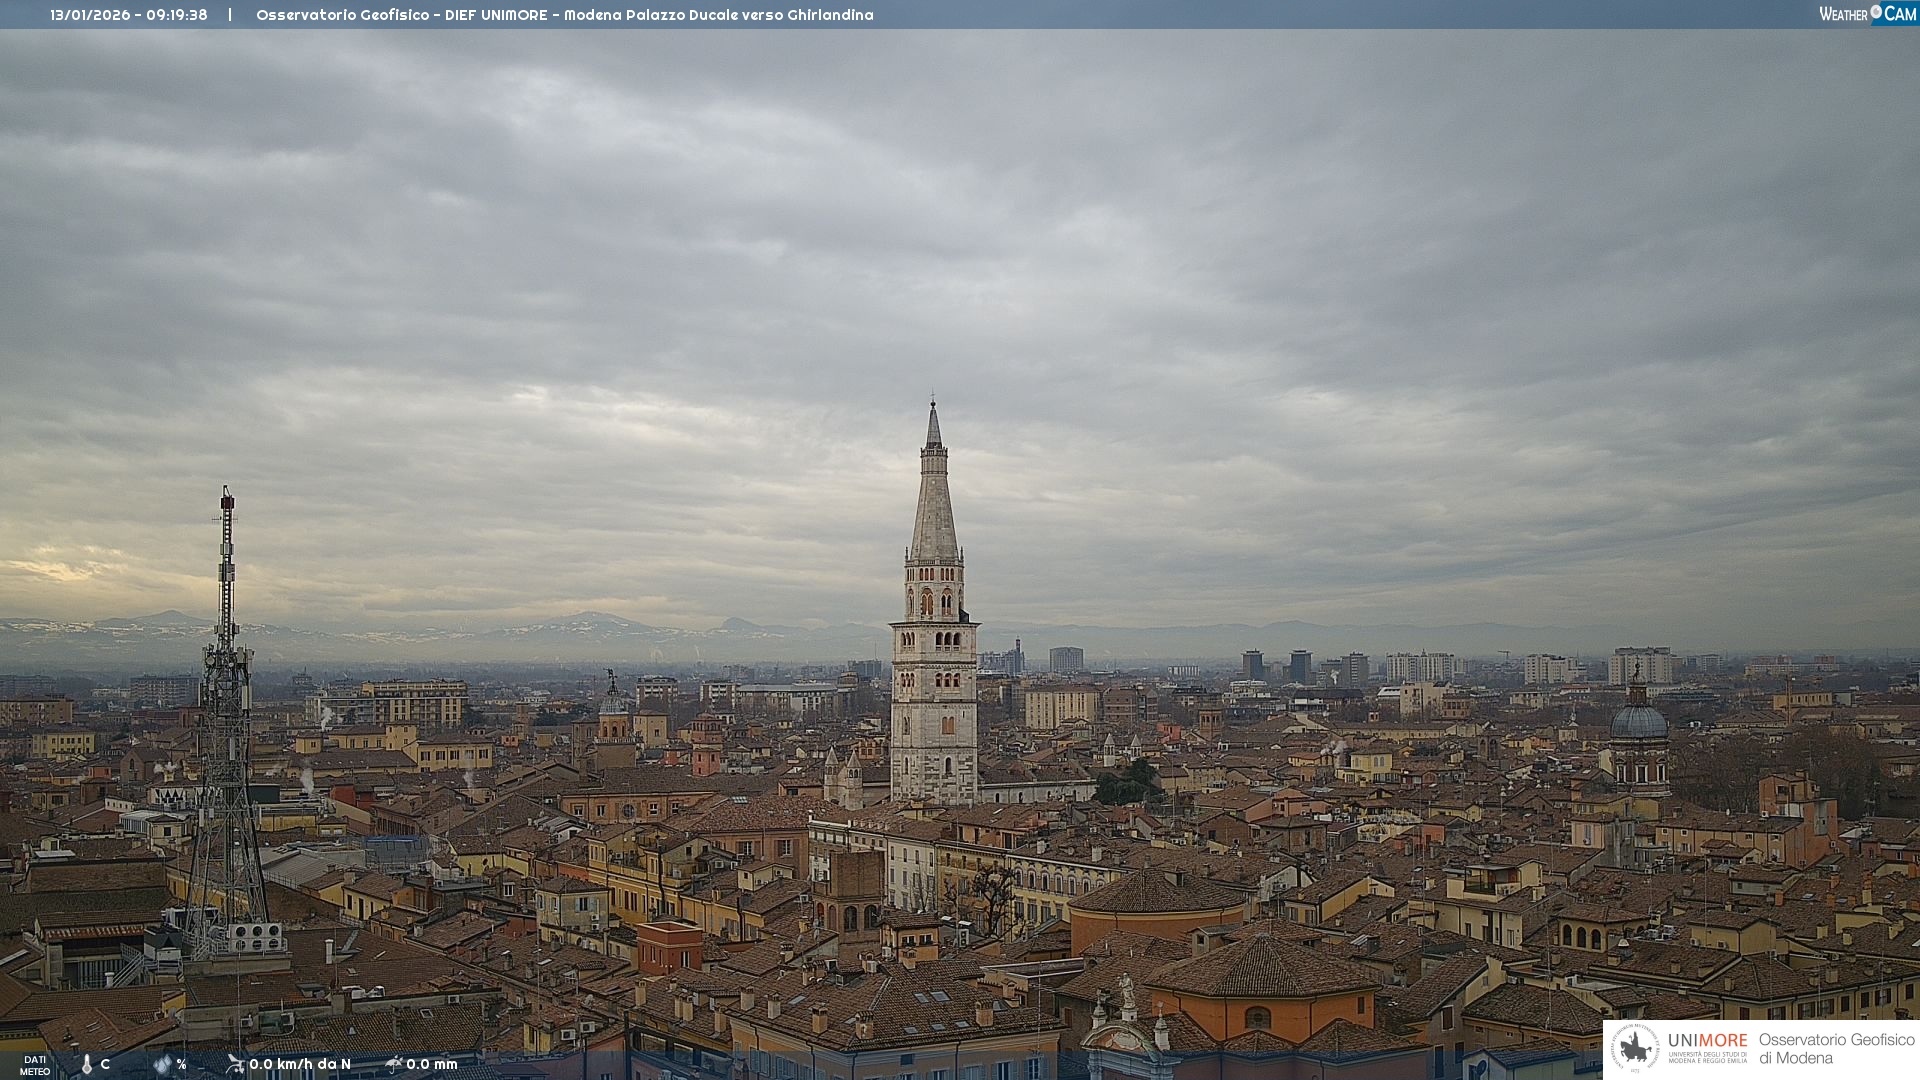
Task: Click the humidity water drops icon
Action: coord(162,1064)
